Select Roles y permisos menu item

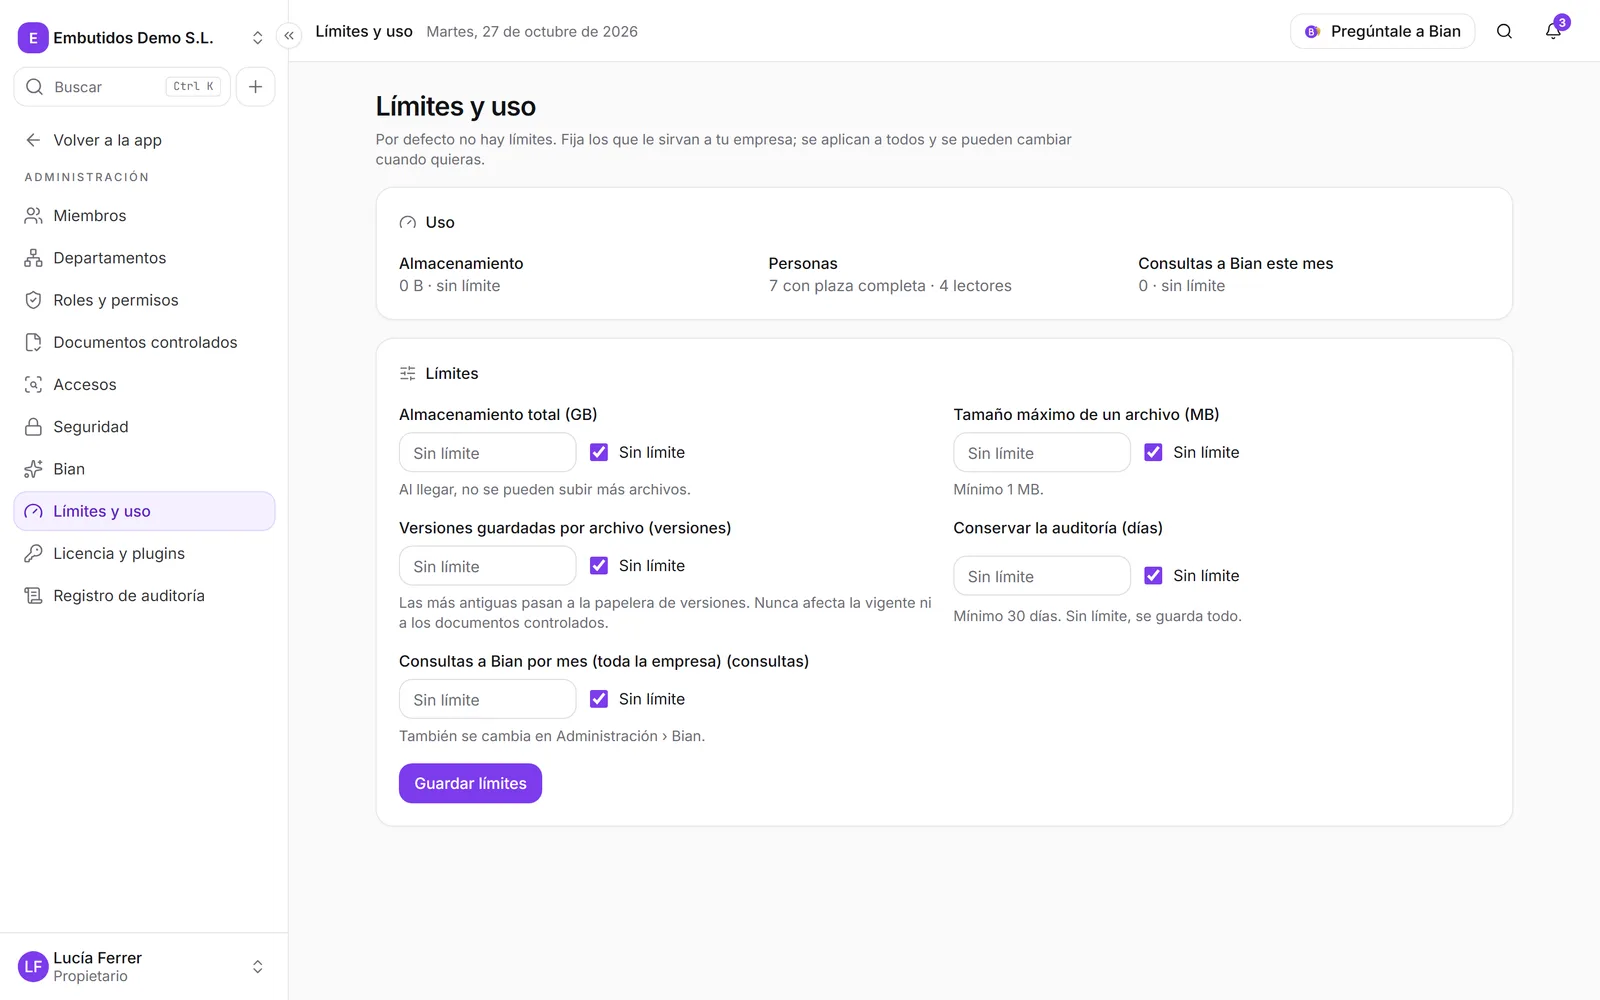tap(144, 300)
